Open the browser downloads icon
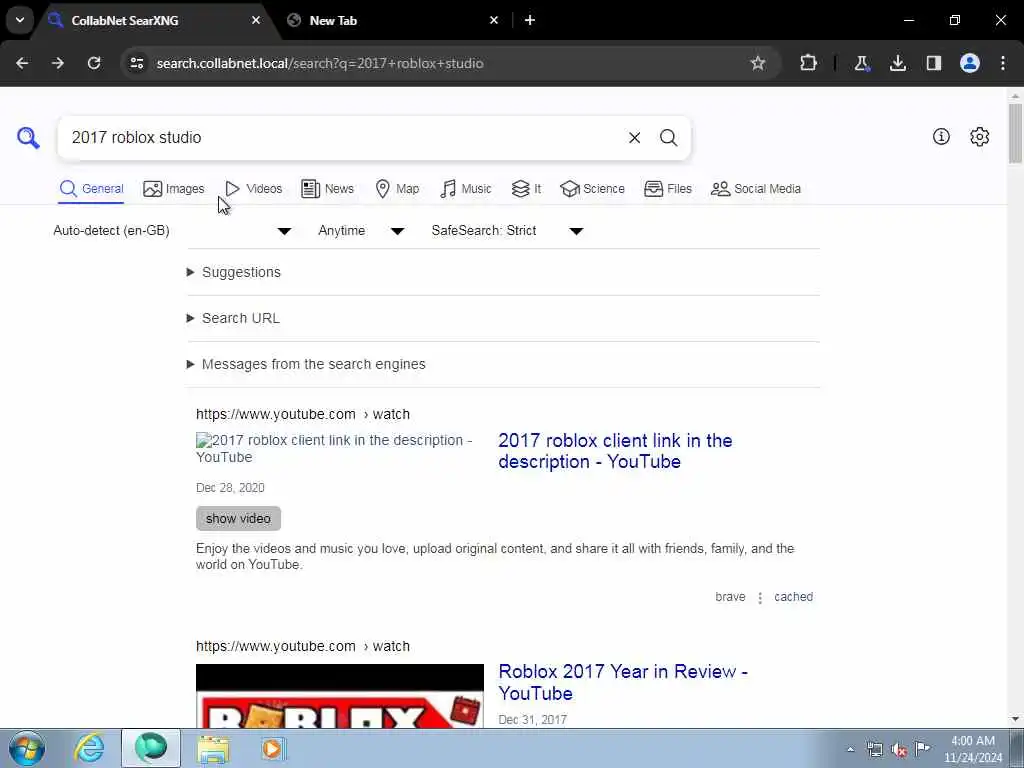The image size is (1024, 768). [x=898, y=63]
